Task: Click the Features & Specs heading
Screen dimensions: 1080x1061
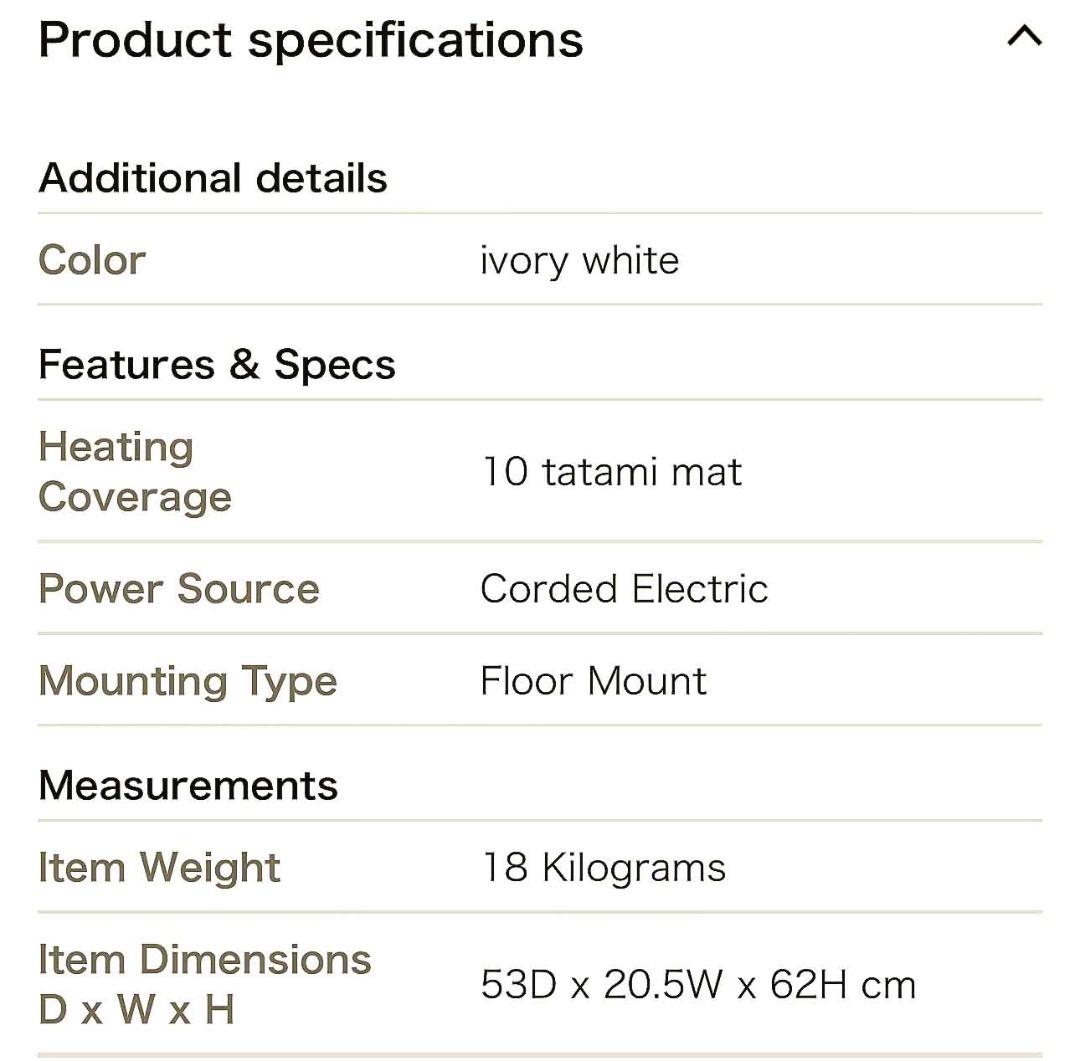Action: coord(216,365)
